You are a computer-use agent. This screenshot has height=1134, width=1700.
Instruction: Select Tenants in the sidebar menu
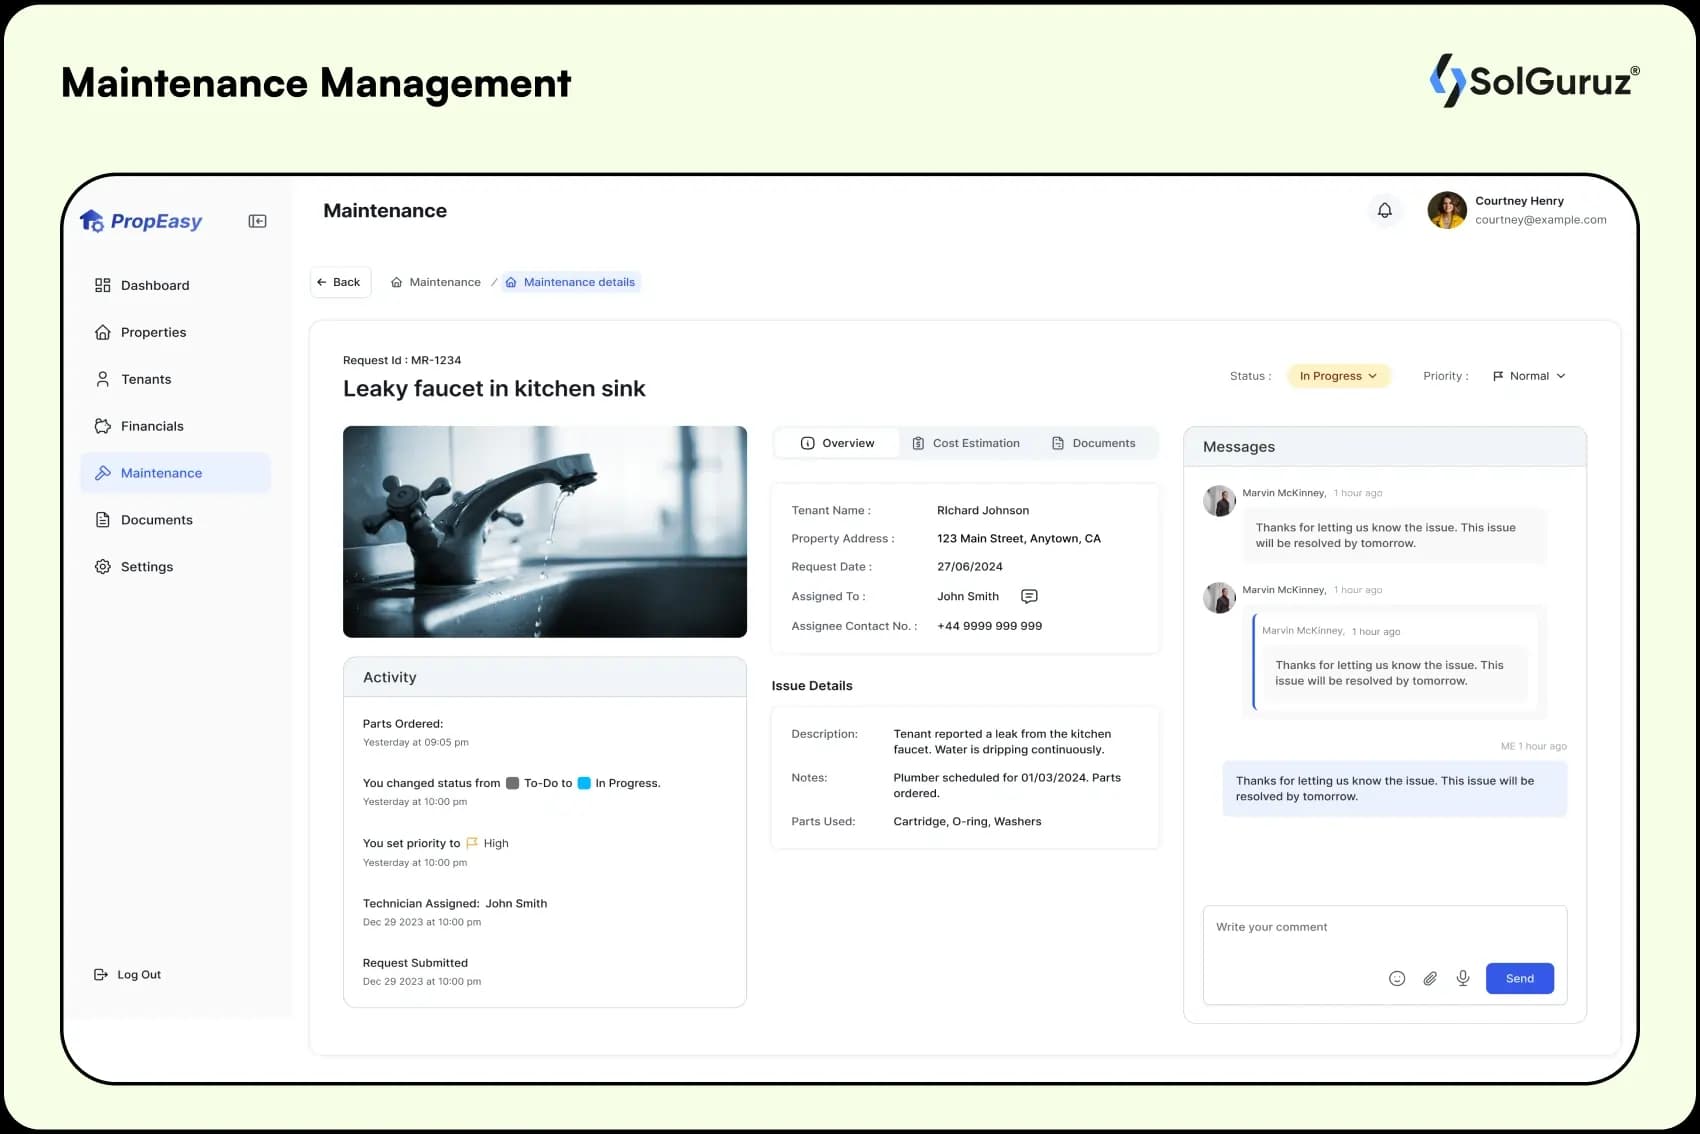[146, 379]
